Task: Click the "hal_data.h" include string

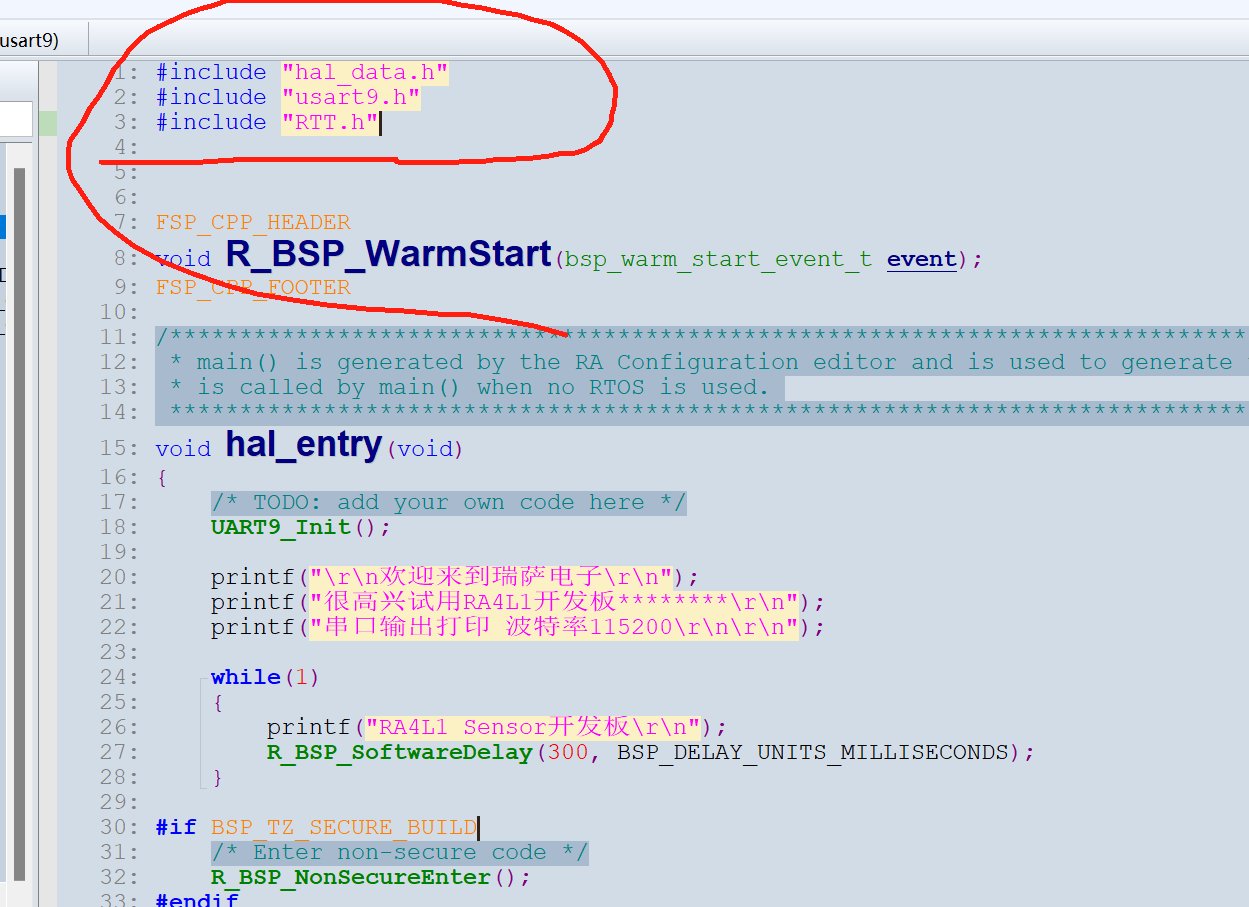Action: 365,72
